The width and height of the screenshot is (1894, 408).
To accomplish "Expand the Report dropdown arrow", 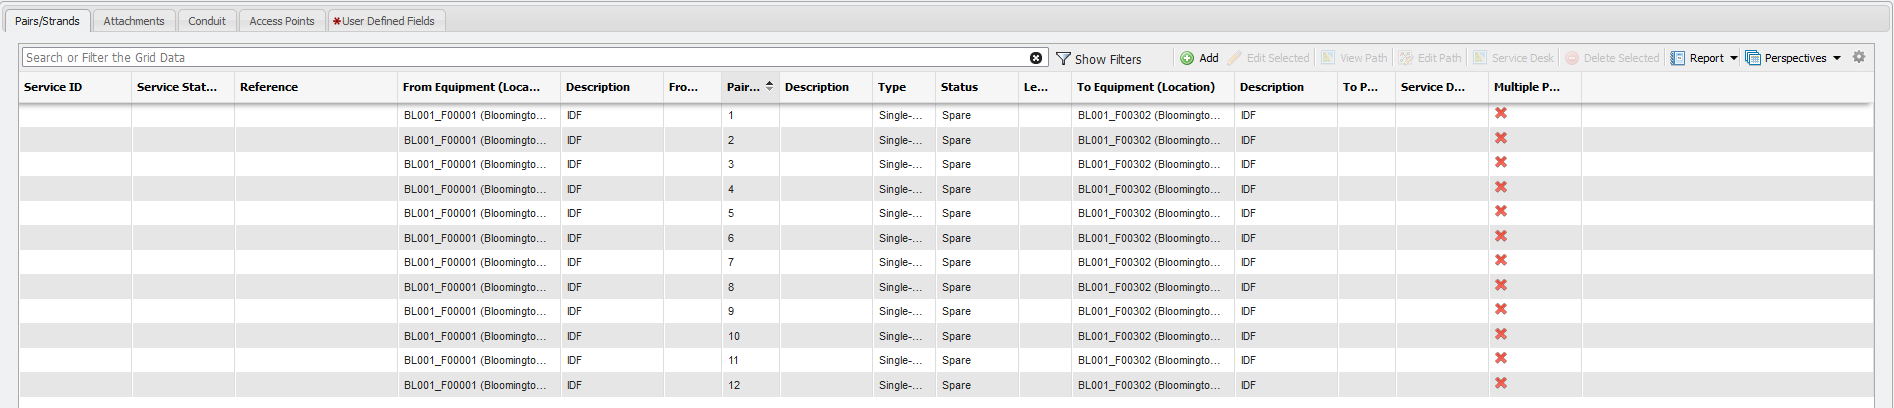I will (x=1734, y=58).
